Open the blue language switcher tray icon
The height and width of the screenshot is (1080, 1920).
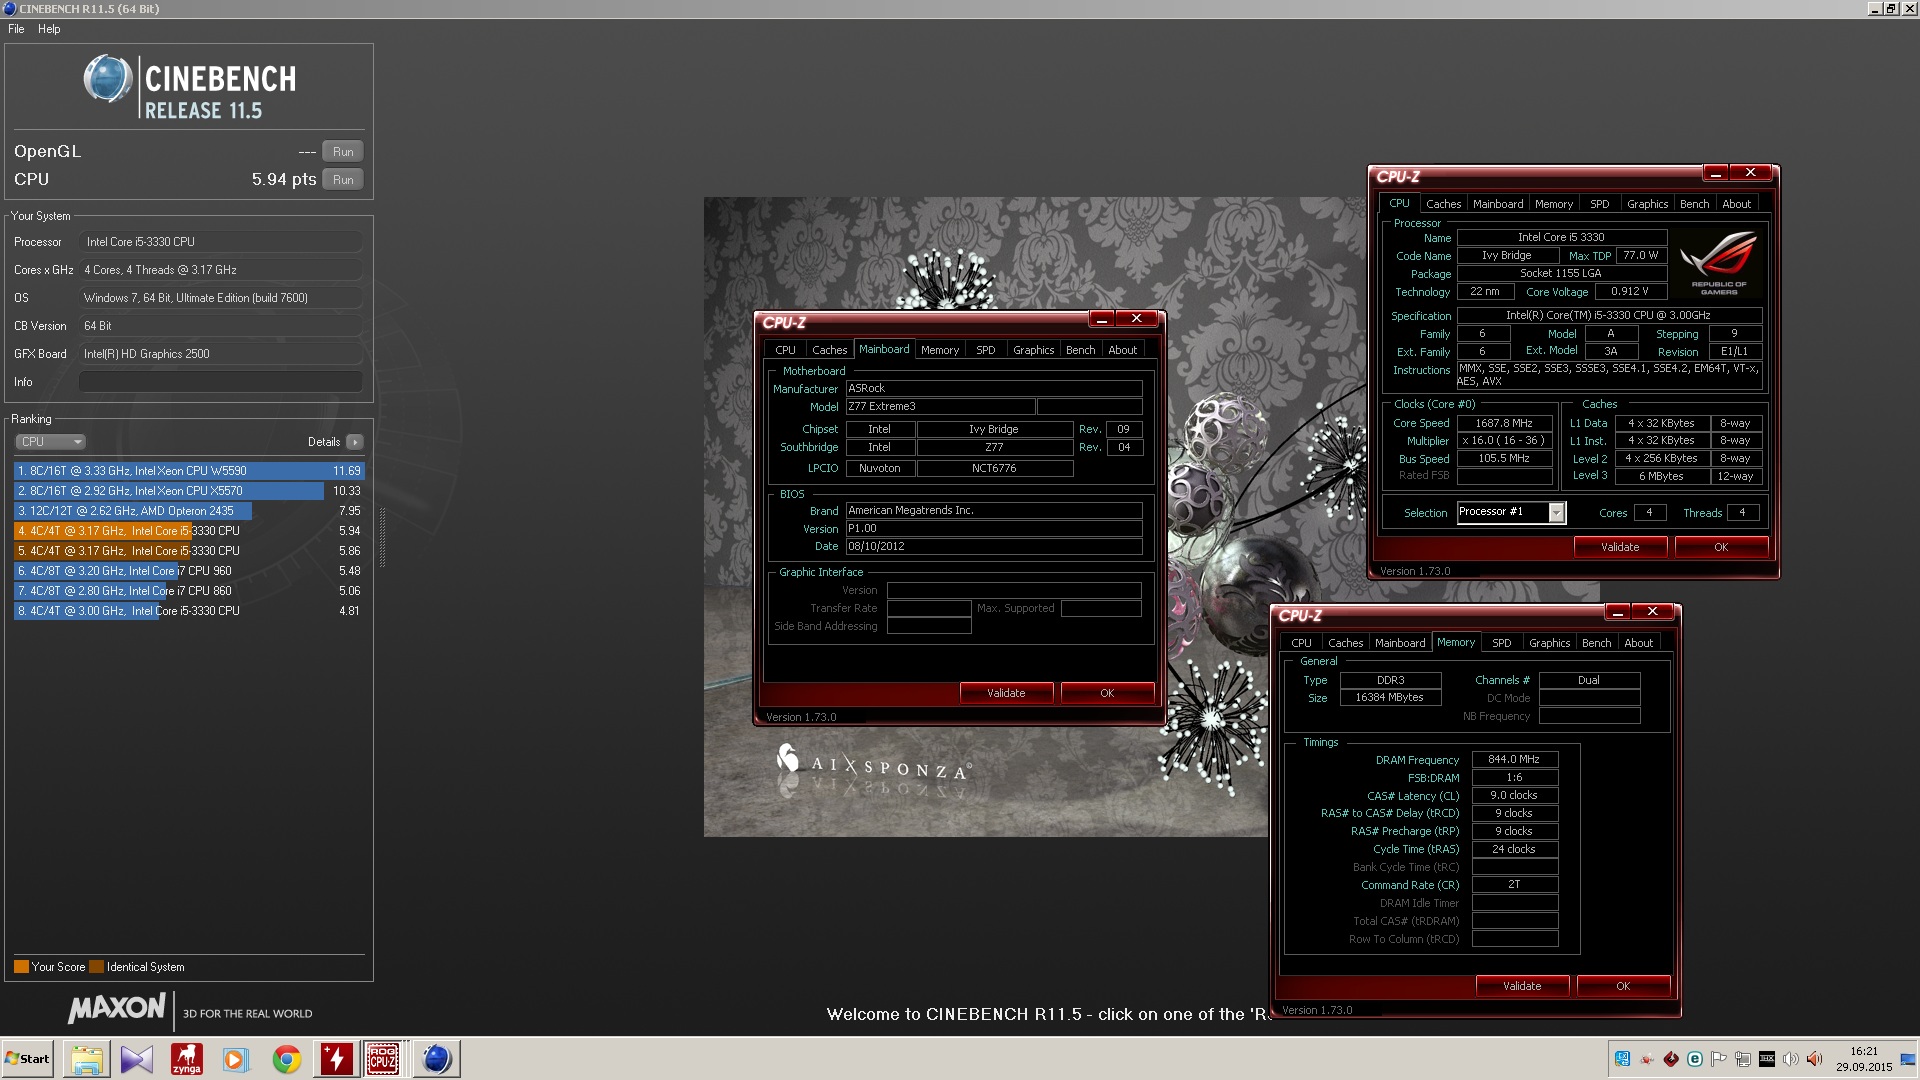pyautogui.click(x=1622, y=1059)
